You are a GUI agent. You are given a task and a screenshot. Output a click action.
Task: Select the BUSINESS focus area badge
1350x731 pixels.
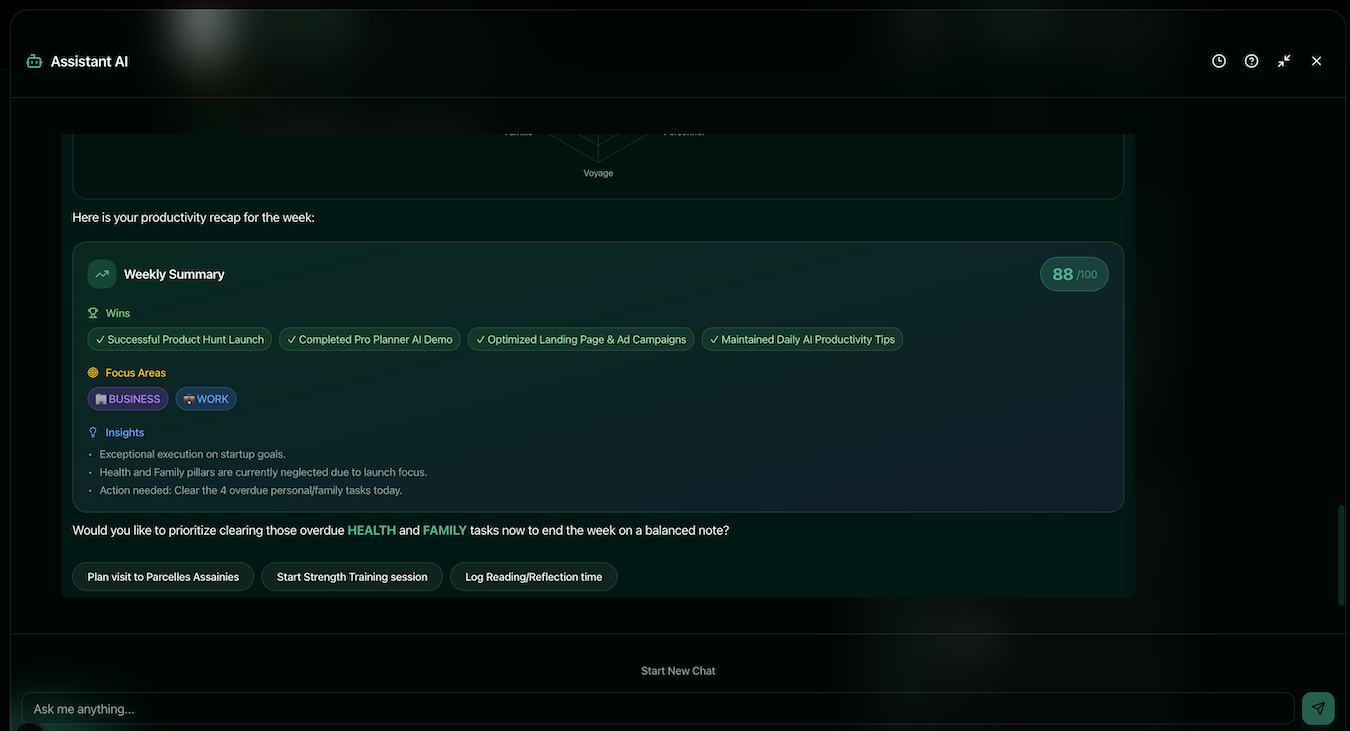coord(127,398)
